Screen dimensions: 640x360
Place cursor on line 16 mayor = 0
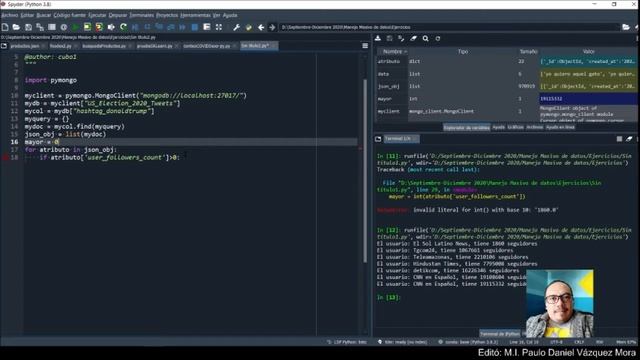42,142
